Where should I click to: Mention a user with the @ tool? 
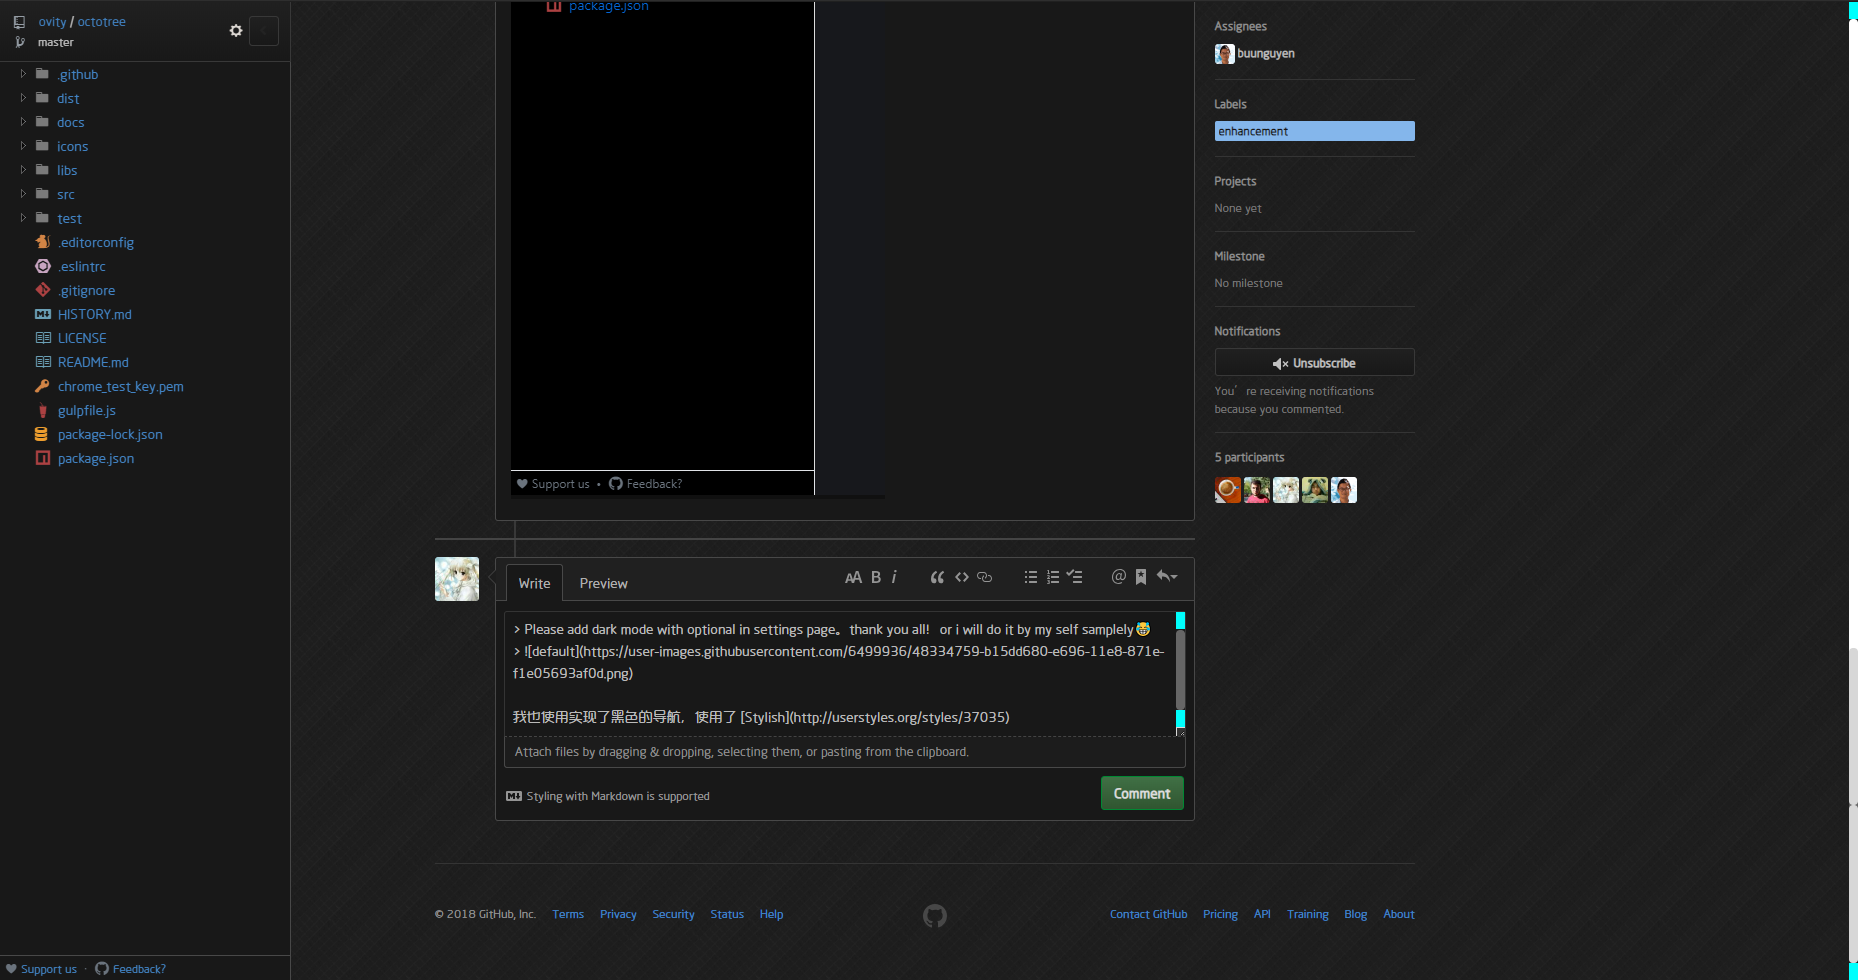pos(1118,577)
